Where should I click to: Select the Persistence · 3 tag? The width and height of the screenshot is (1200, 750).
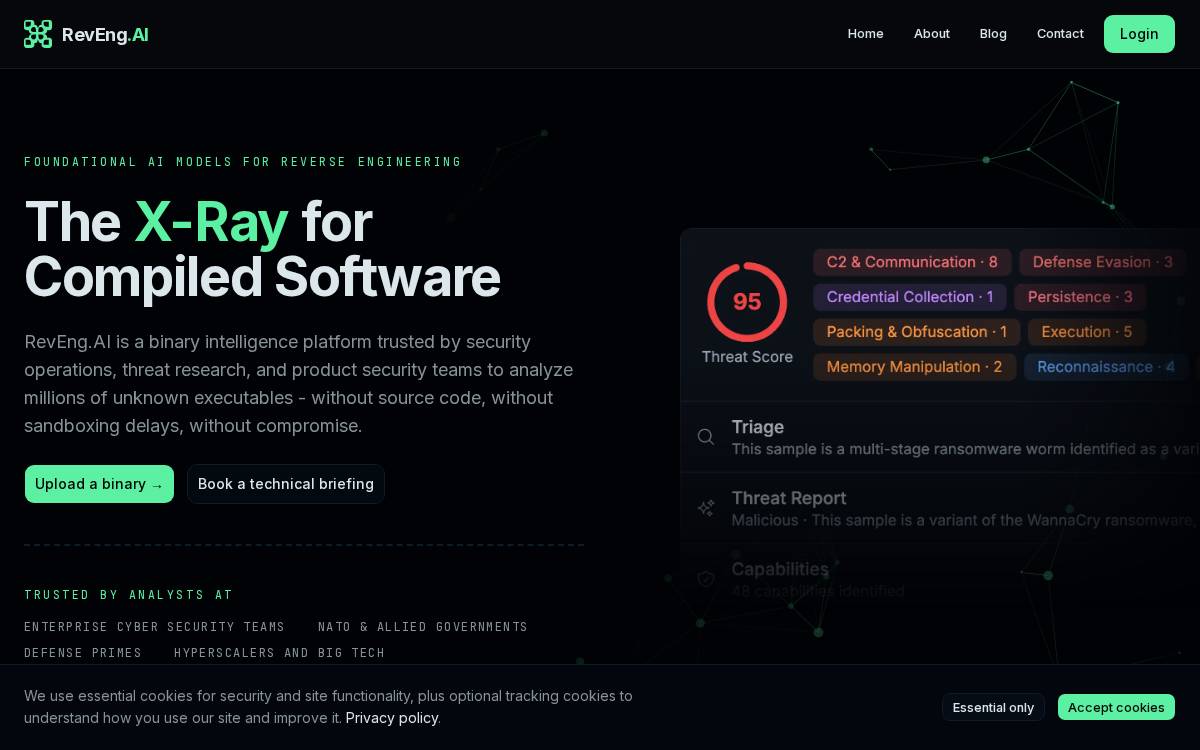click(x=1080, y=297)
